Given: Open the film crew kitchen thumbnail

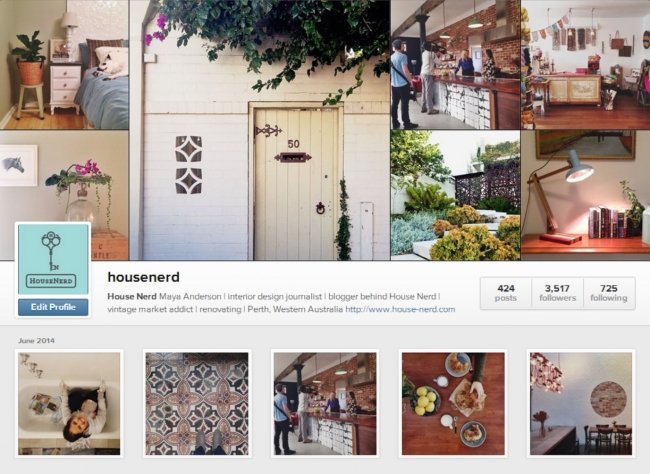Looking at the screenshot, I should (x=325, y=404).
